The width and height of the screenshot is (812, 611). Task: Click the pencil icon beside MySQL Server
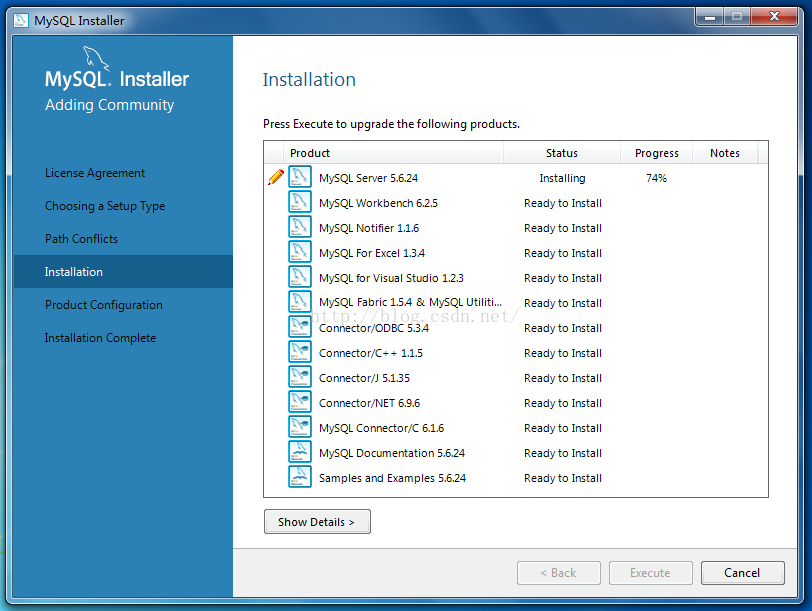pos(276,178)
